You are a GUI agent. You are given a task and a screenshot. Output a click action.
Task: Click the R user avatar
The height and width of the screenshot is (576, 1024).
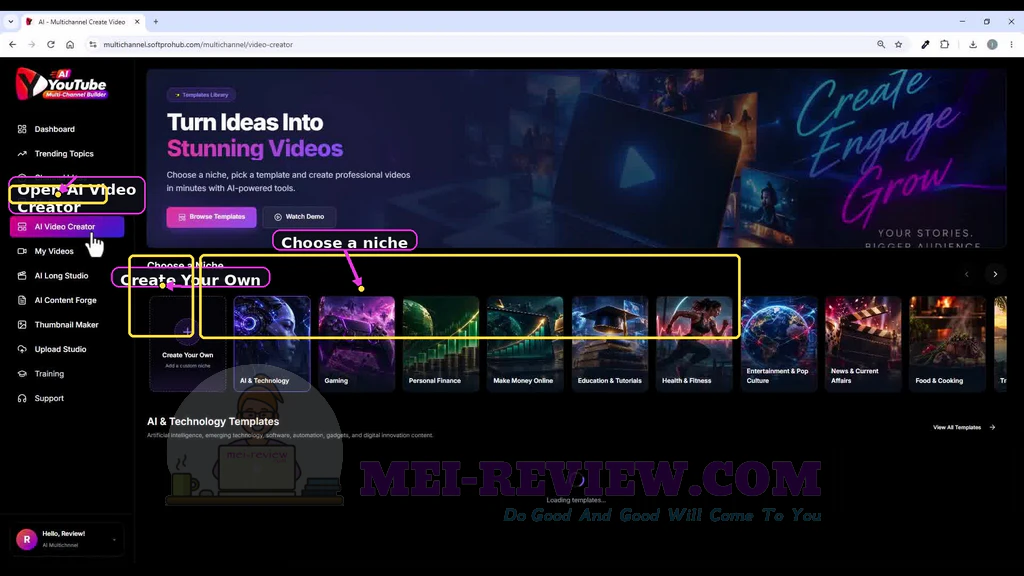(x=27, y=539)
